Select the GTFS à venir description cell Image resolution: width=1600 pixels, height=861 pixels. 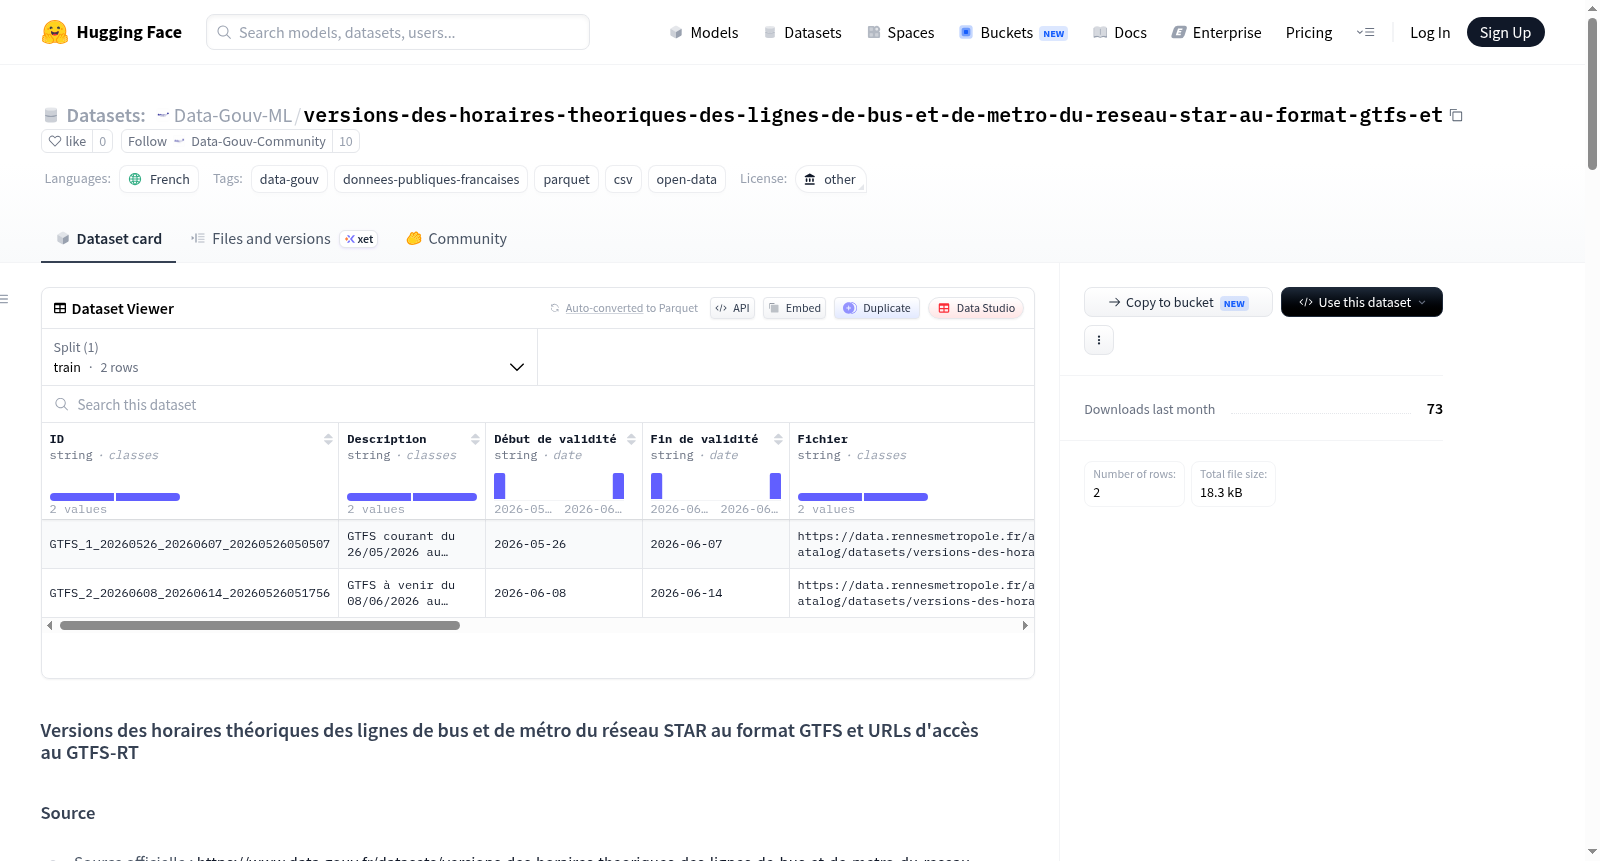pyautogui.click(x=412, y=593)
